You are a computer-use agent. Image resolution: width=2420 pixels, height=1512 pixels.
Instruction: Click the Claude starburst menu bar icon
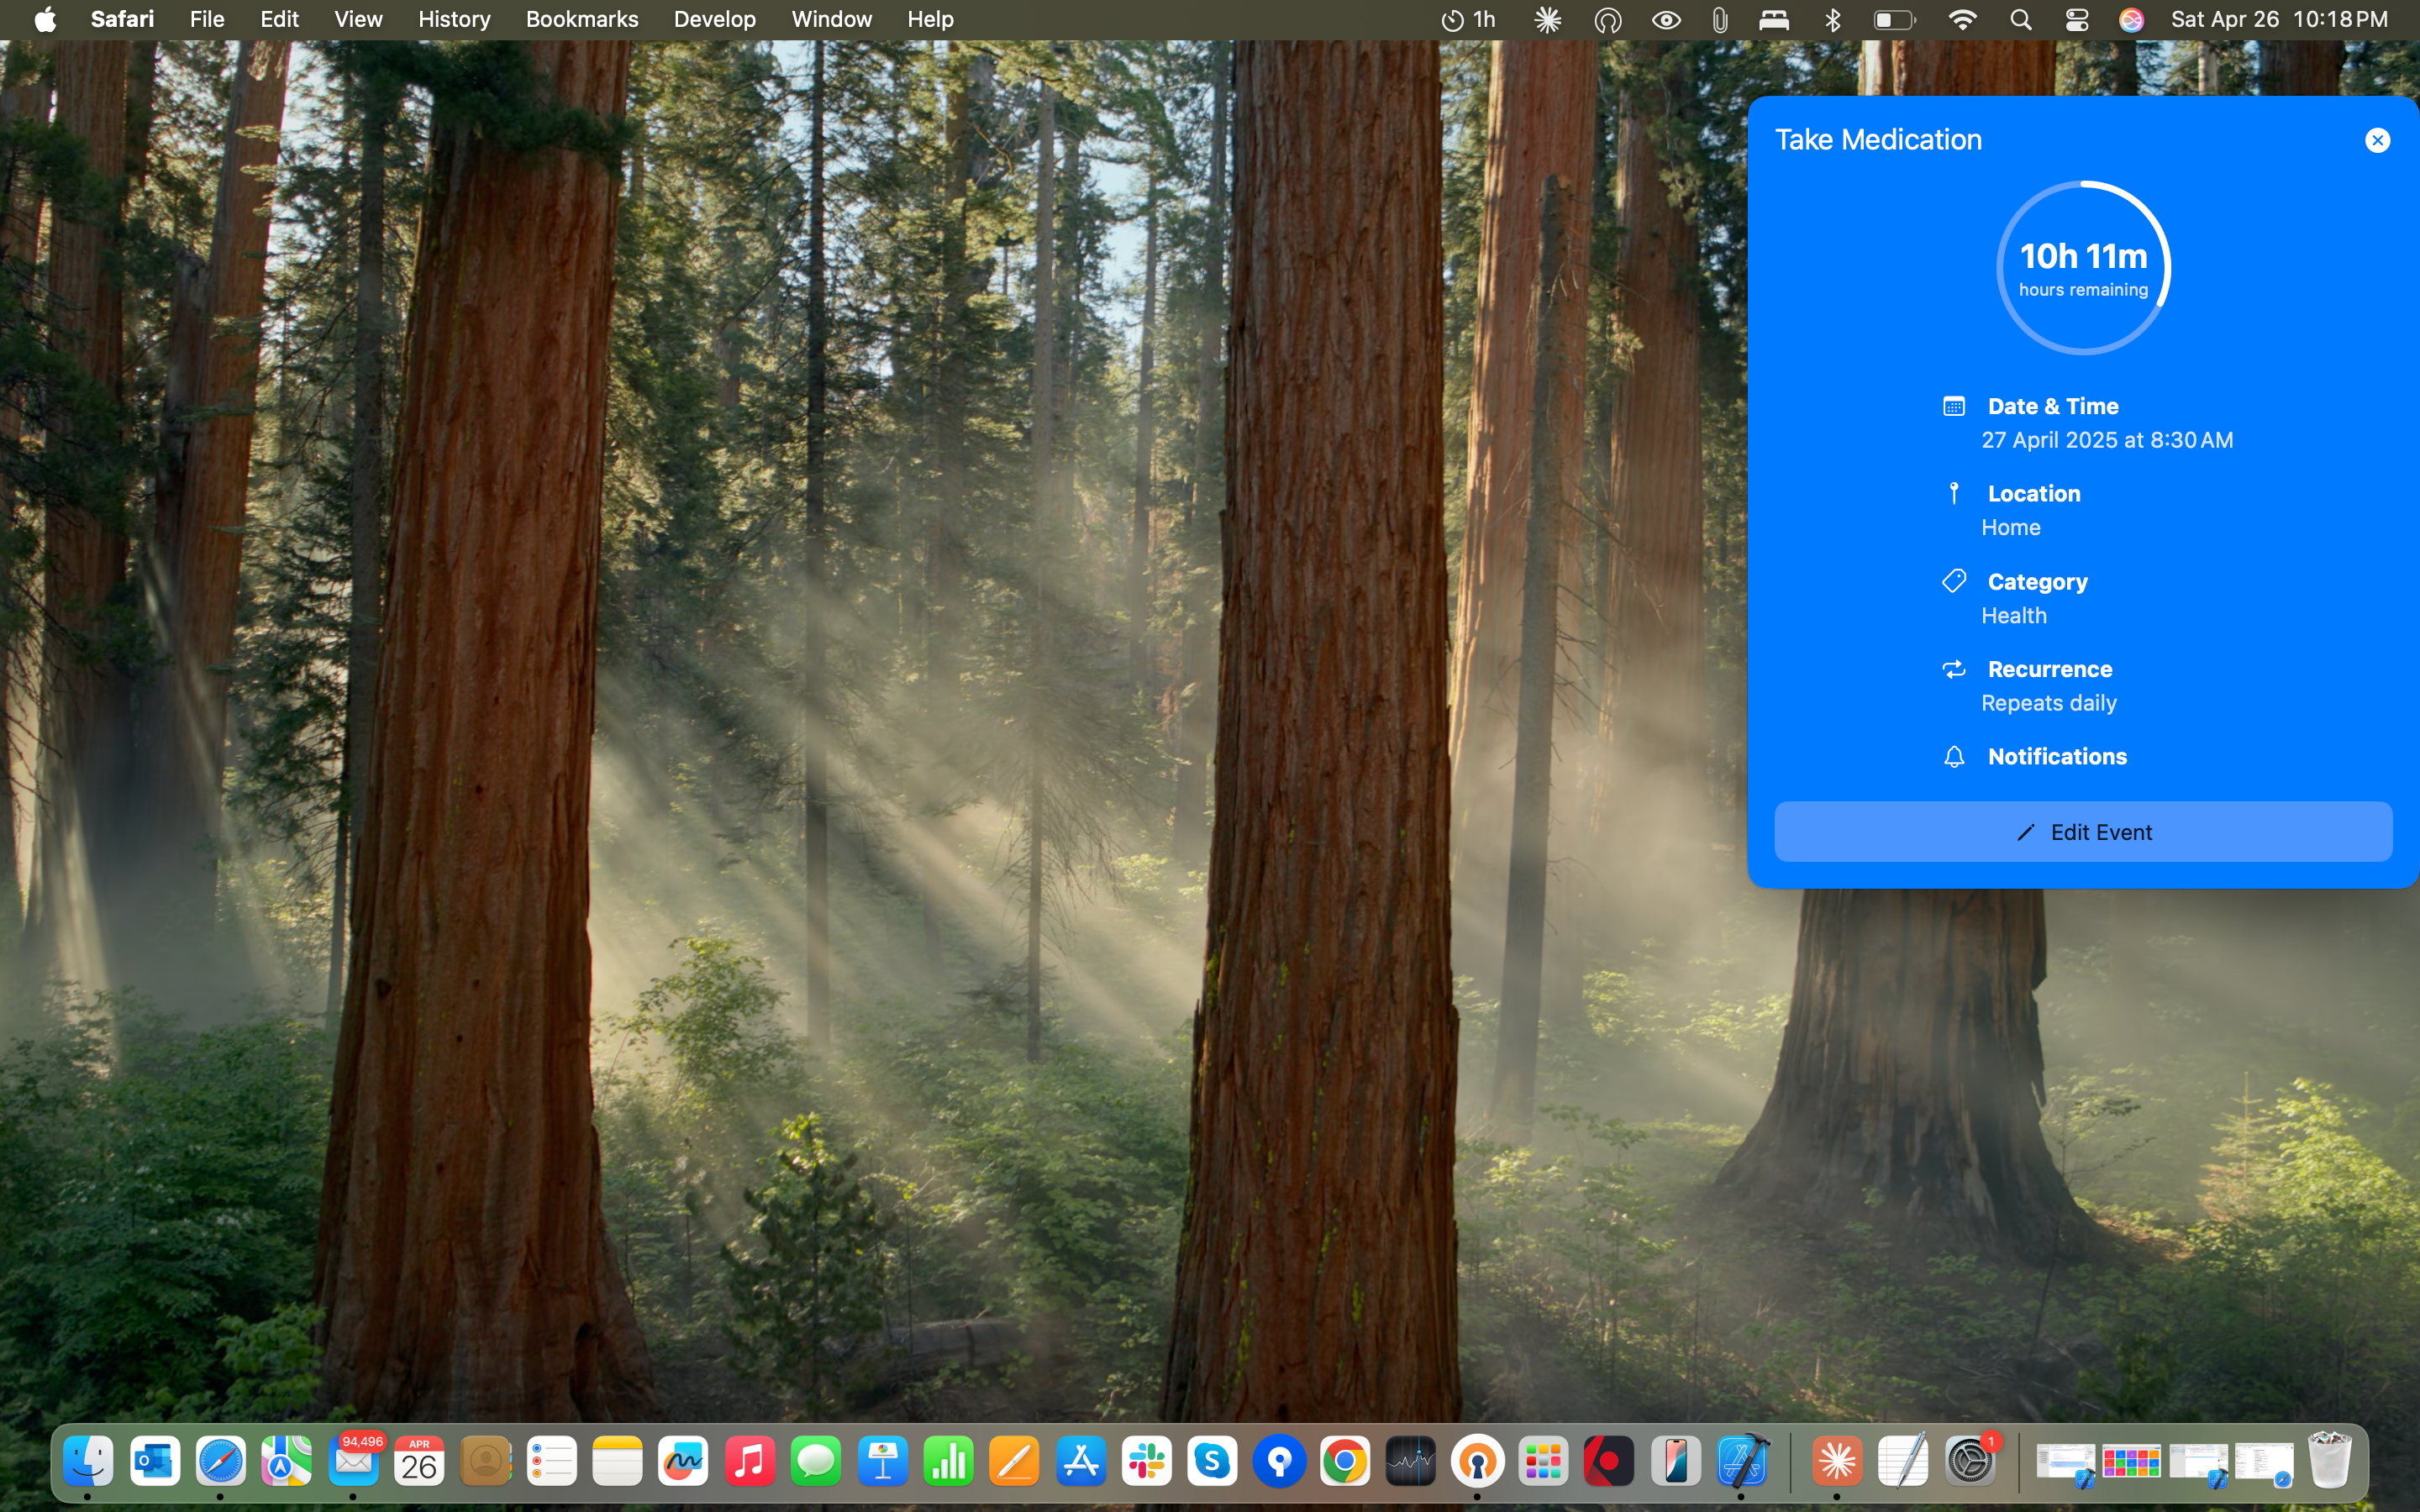1547,20
